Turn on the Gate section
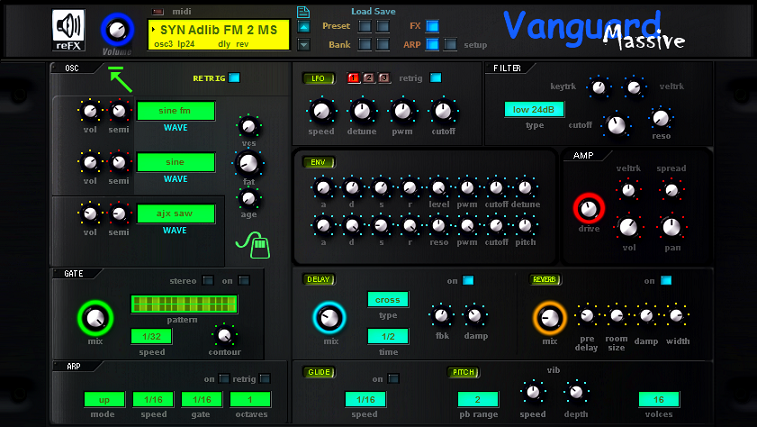This screenshot has width=757, height=427. point(244,281)
